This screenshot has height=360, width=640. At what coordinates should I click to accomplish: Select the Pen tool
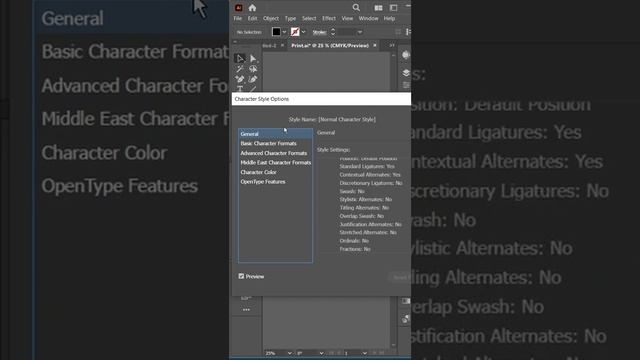[240, 79]
